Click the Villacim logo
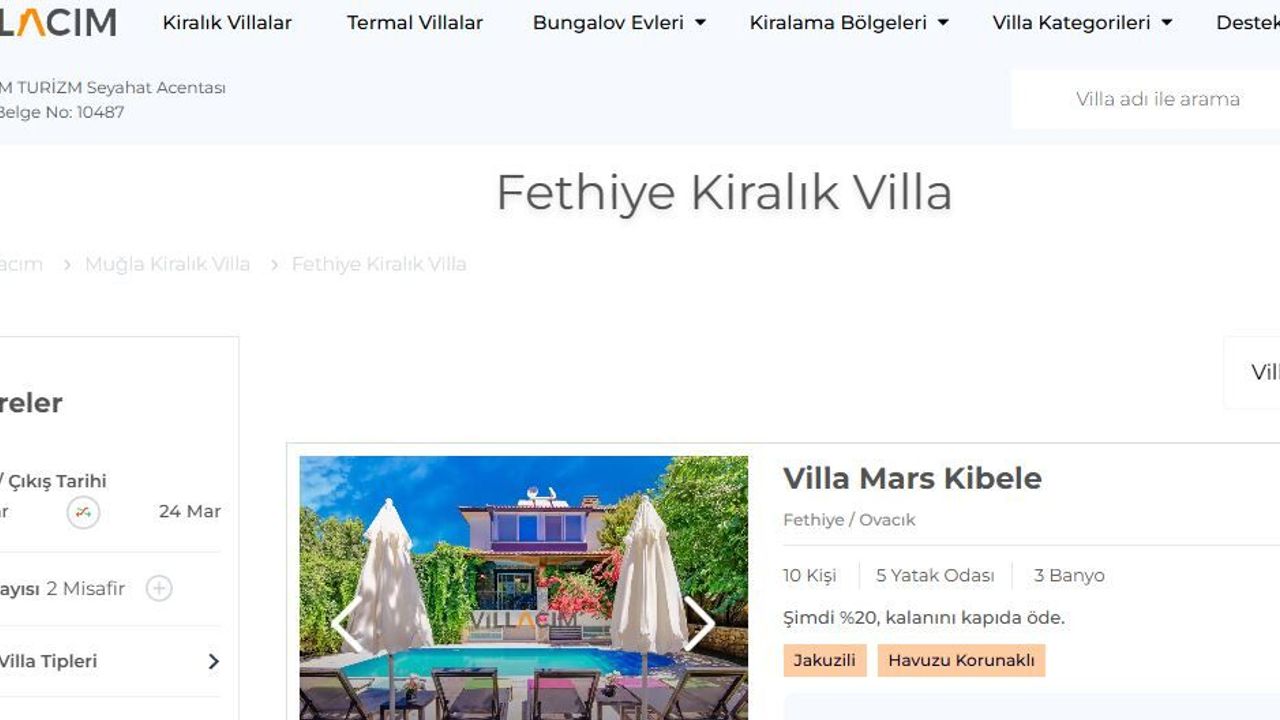The image size is (1280, 720). coord(58,22)
